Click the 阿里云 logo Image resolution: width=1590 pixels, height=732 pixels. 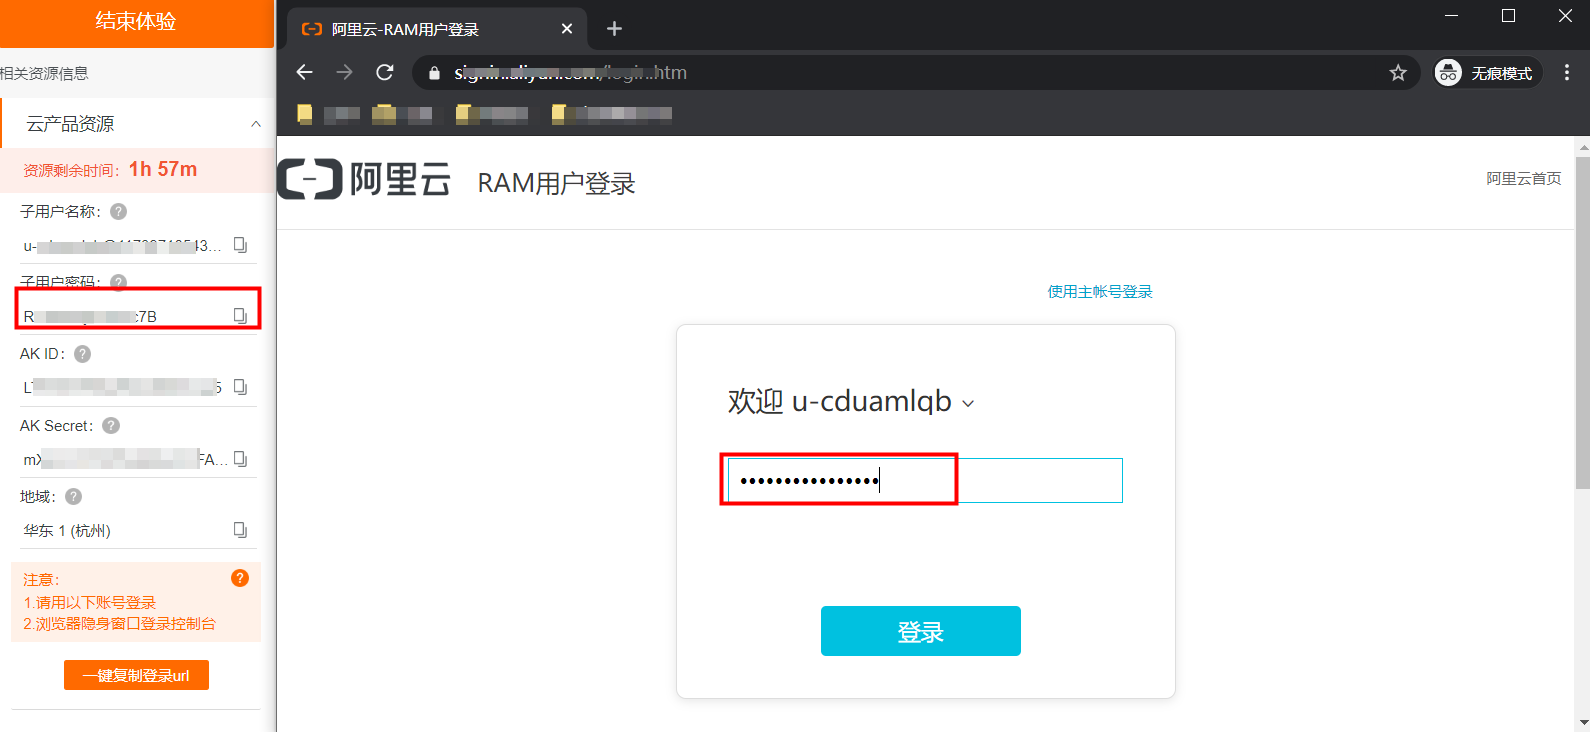click(364, 179)
